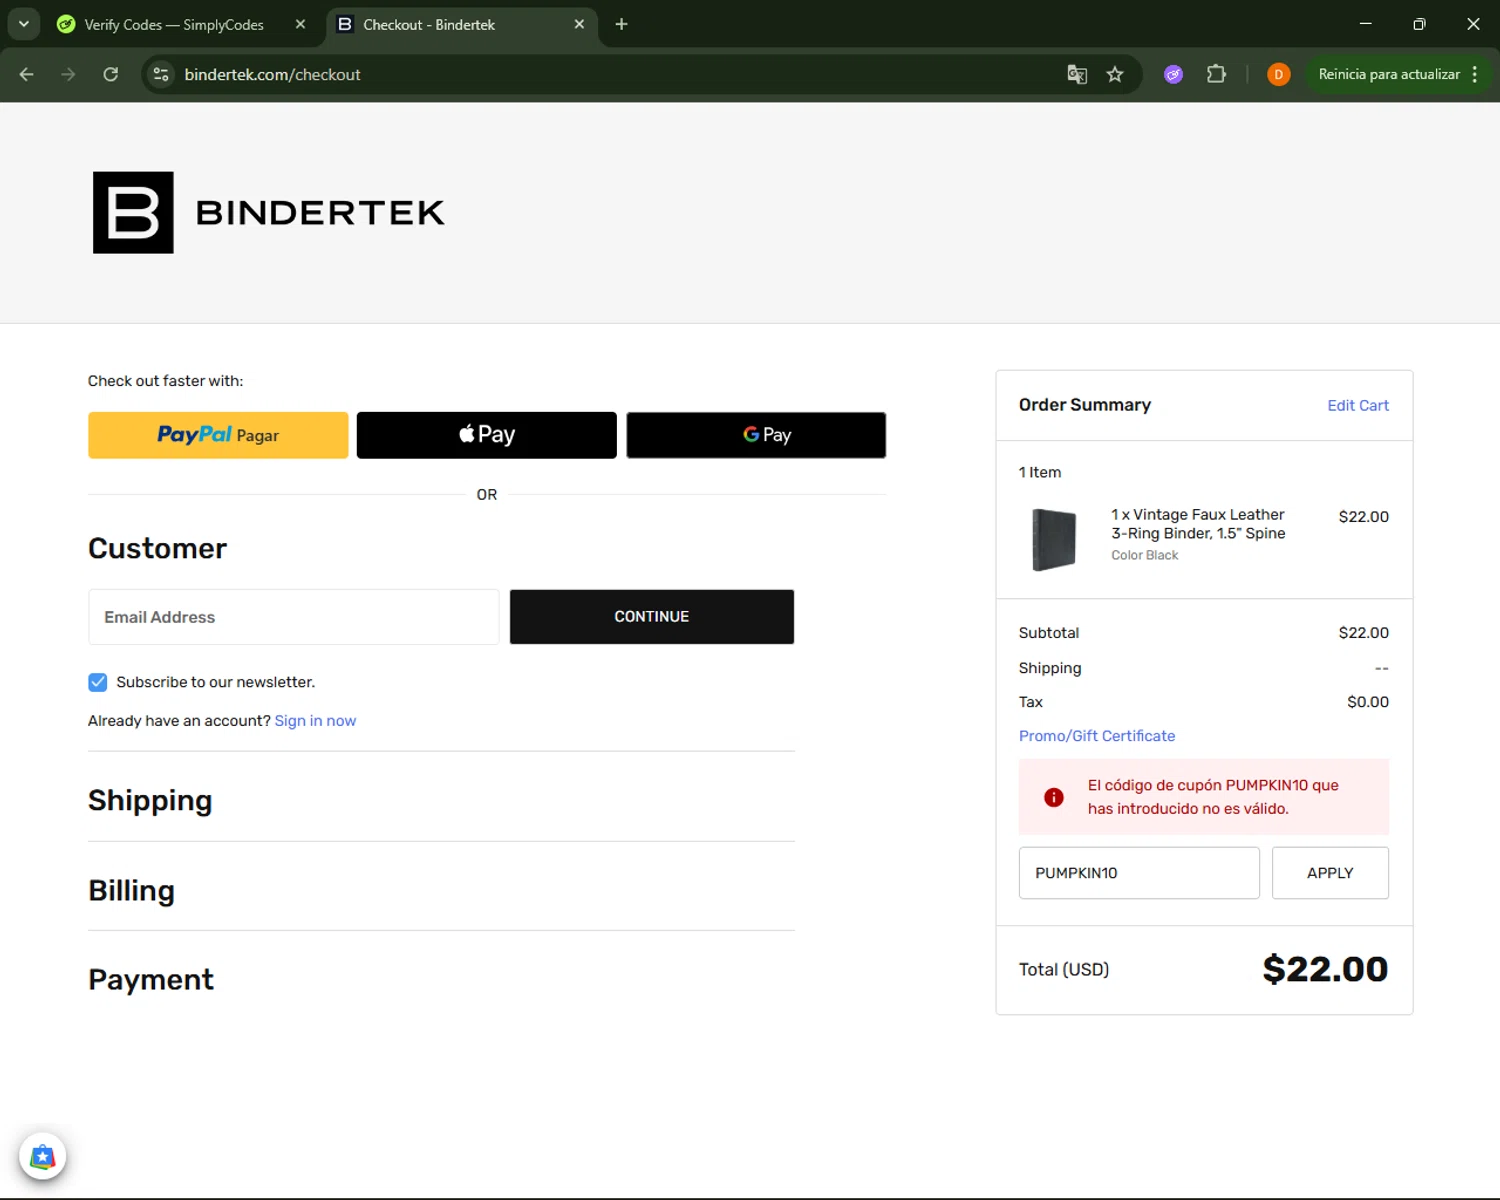Bookmark this page with the star icon

pos(1115,74)
